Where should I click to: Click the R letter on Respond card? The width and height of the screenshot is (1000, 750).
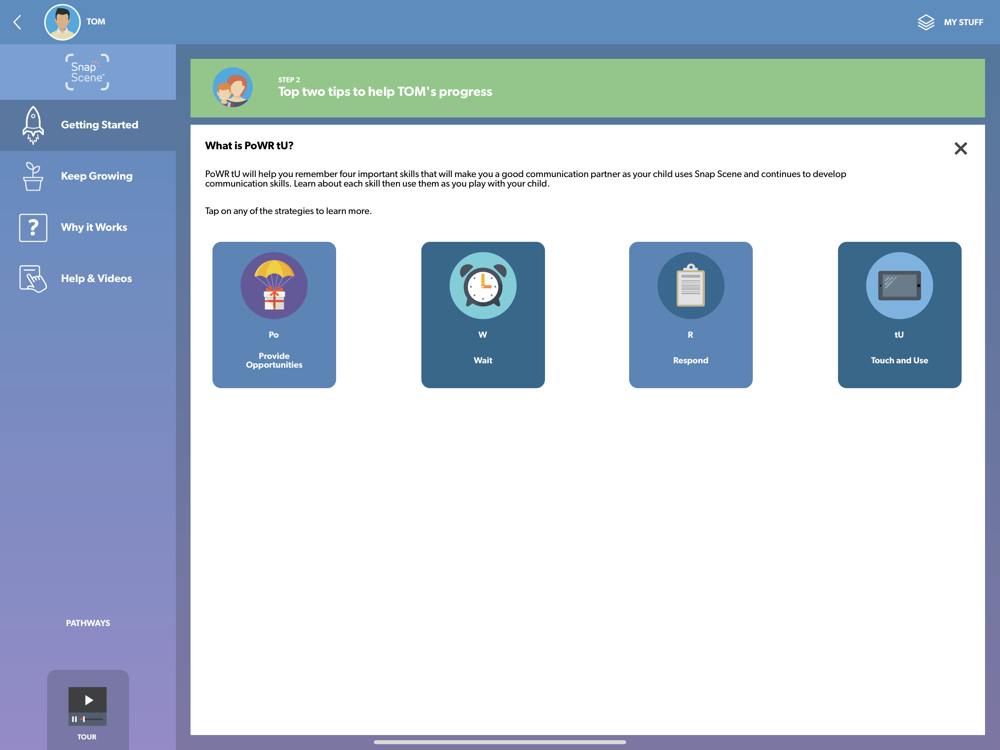[x=691, y=335]
